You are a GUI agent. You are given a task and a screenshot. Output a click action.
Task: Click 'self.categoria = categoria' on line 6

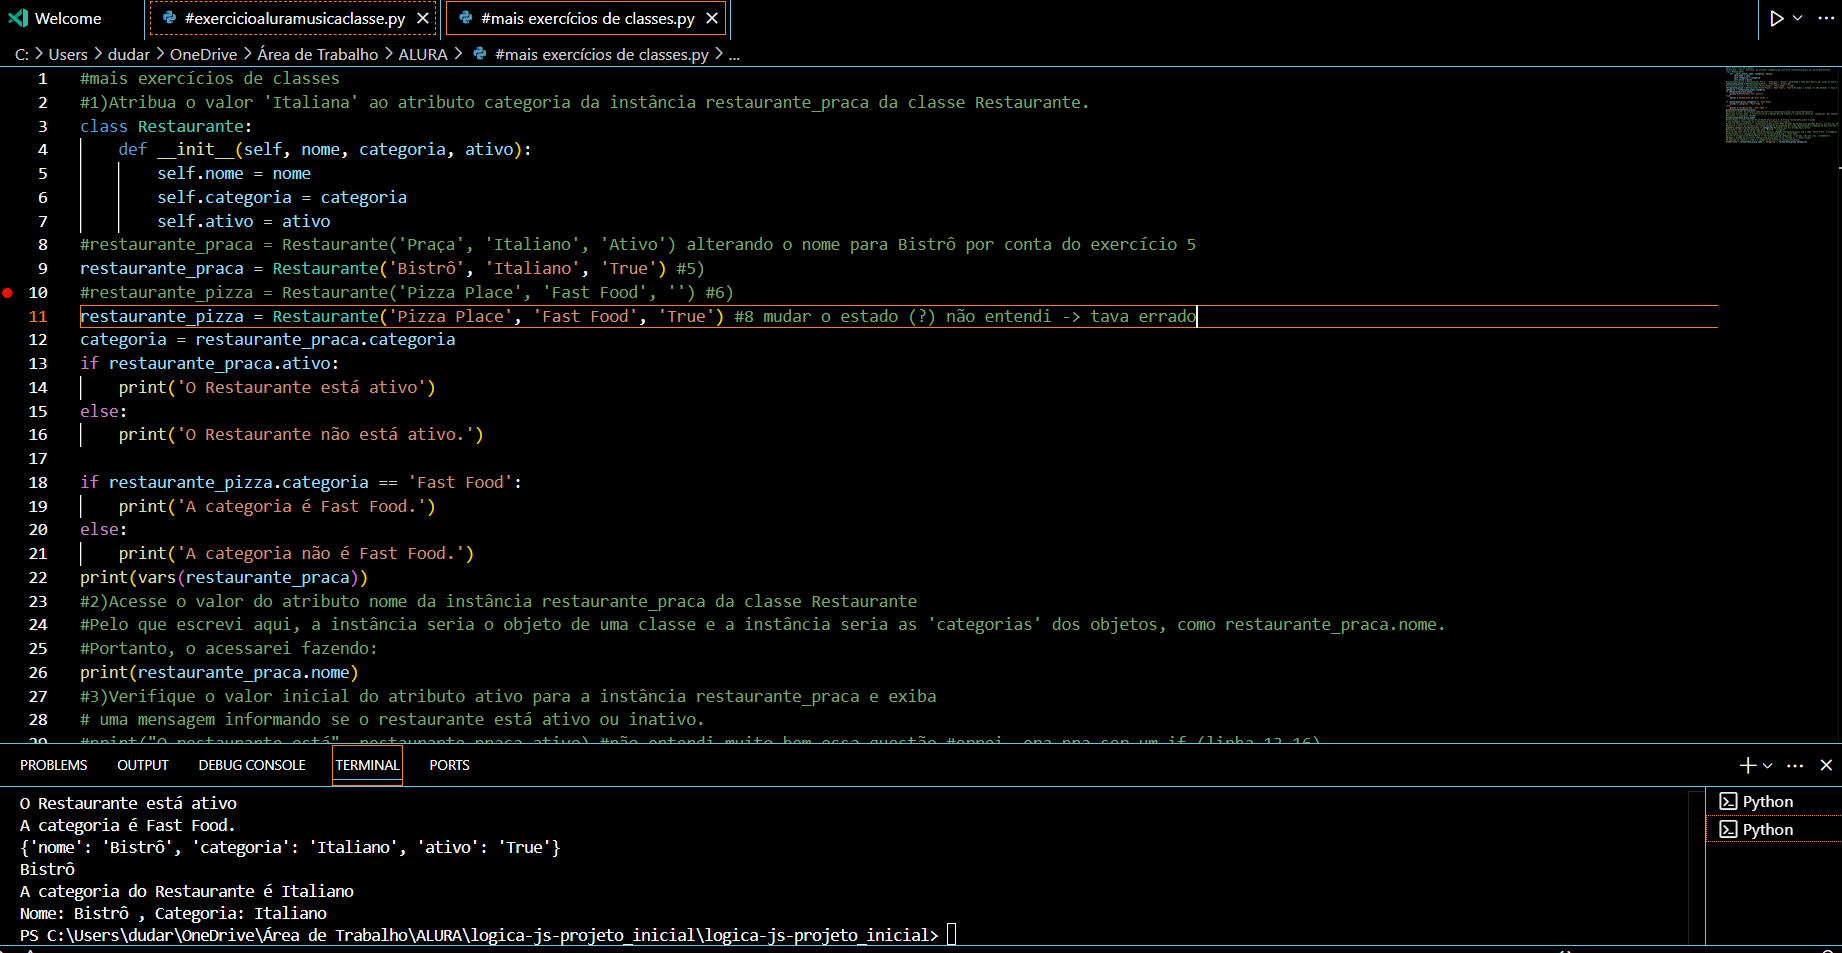click(282, 197)
